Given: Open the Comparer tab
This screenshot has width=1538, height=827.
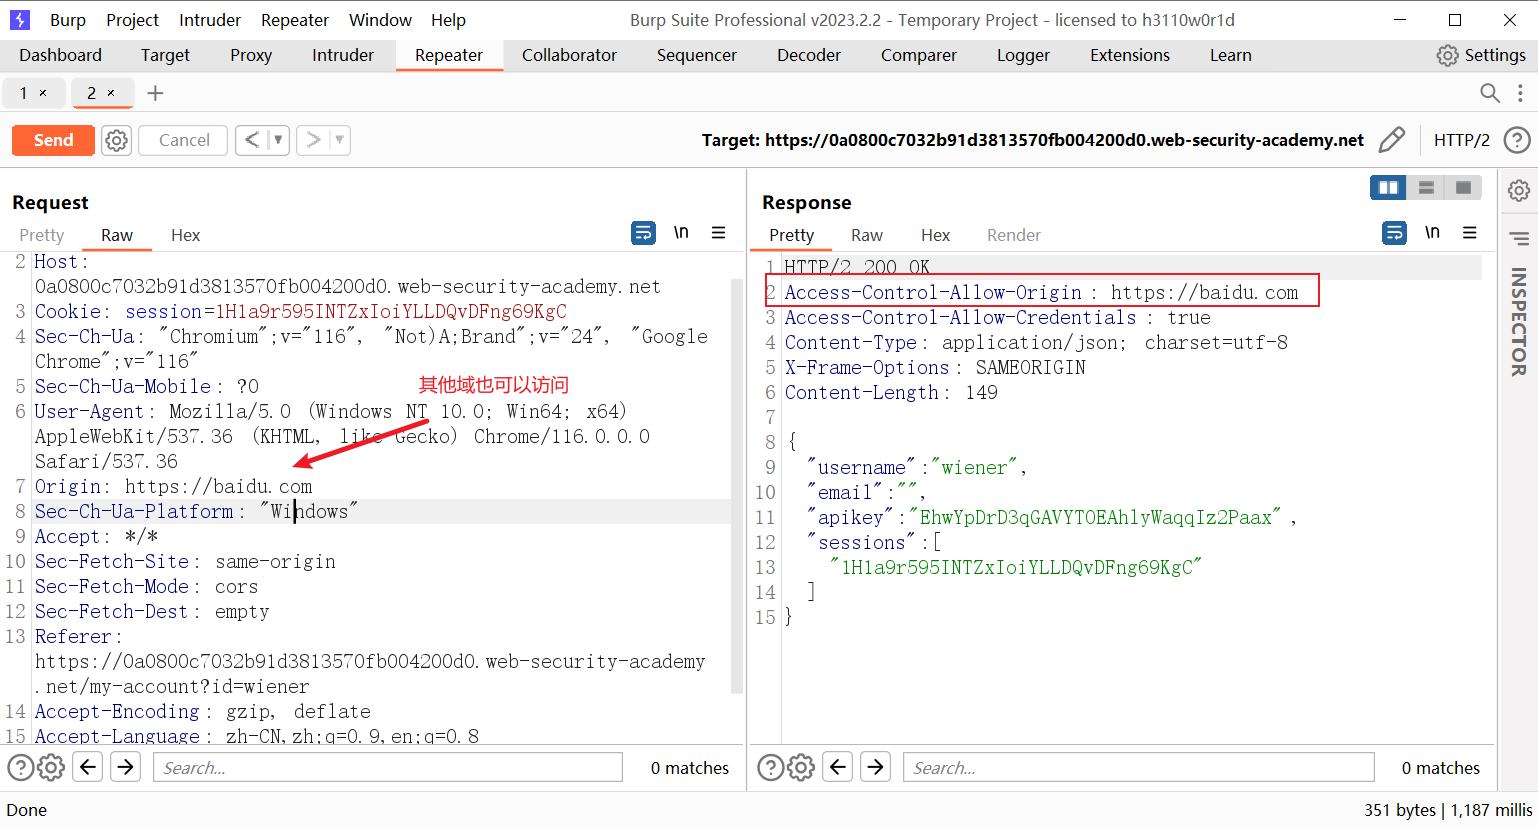Looking at the screenshot, I should (919, 55).
